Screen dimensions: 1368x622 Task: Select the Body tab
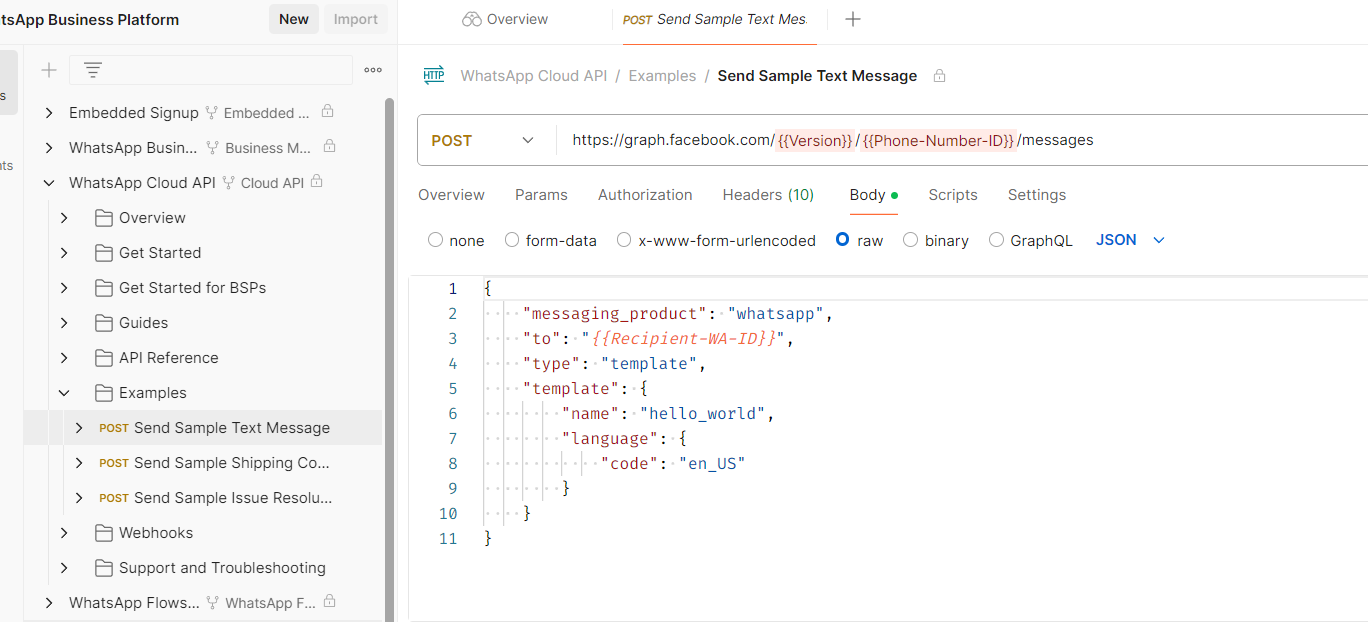[873, 195]
